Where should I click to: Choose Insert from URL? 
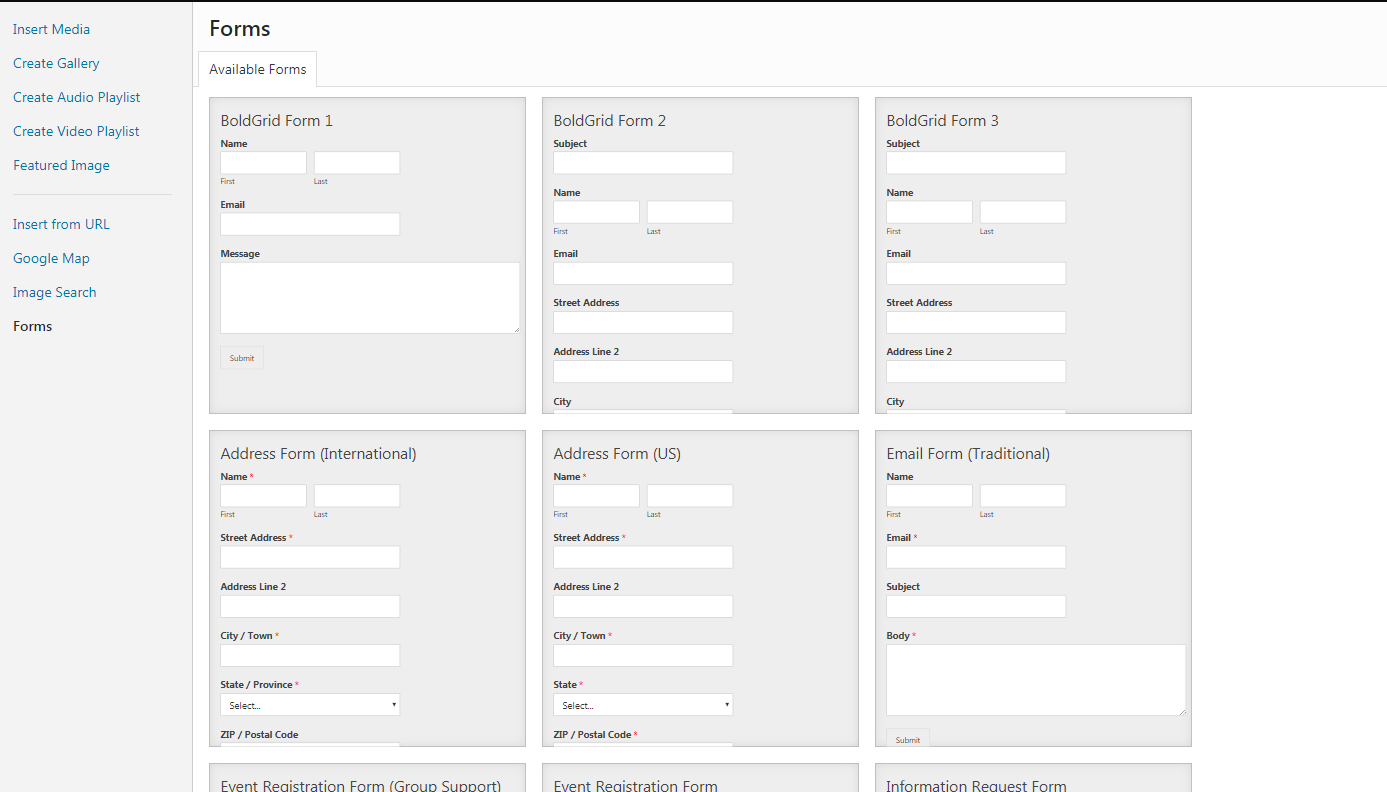(61, 224)
